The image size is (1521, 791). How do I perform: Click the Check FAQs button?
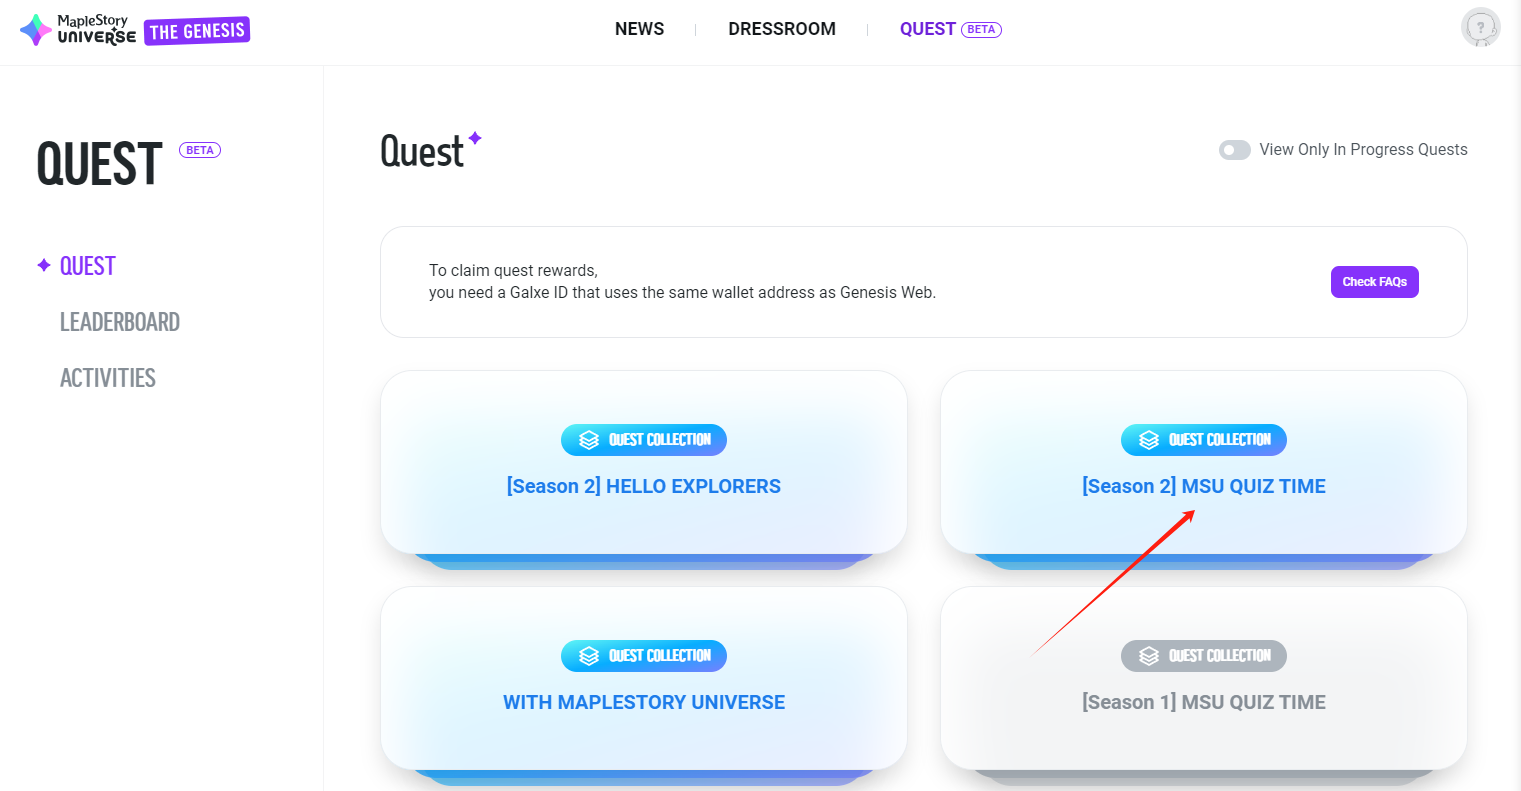1375,282
